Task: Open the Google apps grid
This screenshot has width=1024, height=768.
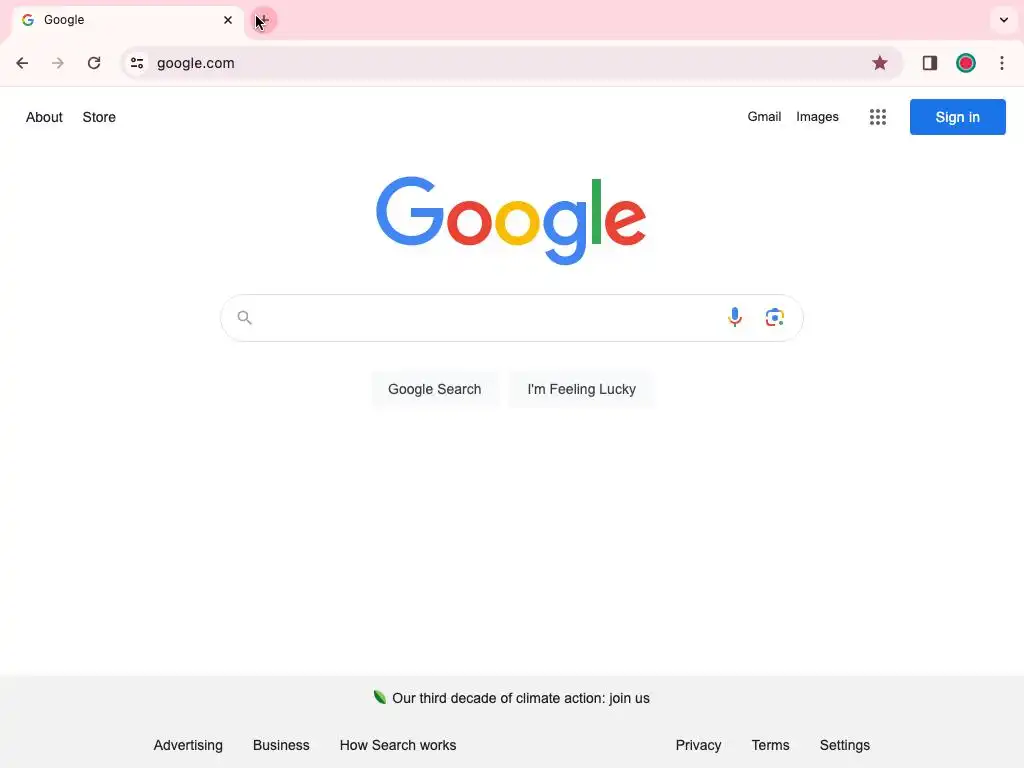Action: (x=878, y=117)
